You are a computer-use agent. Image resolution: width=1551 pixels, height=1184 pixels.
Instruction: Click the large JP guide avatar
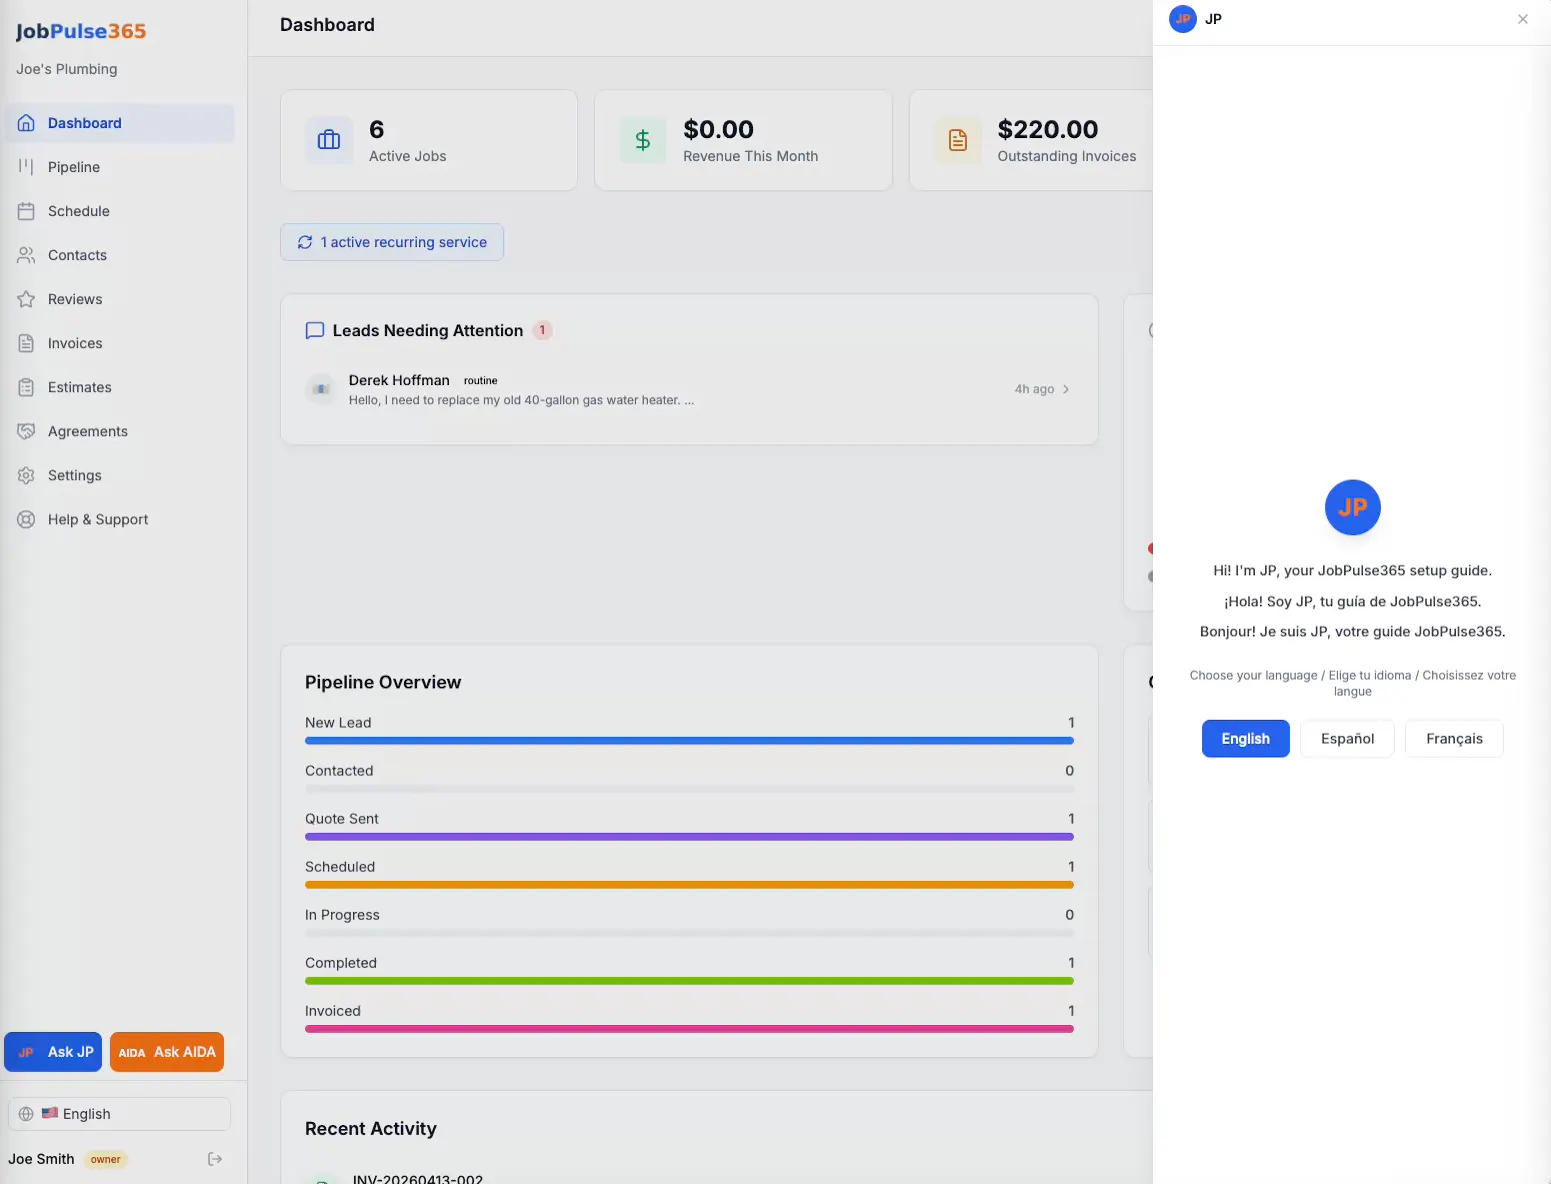pos(1353,507)
